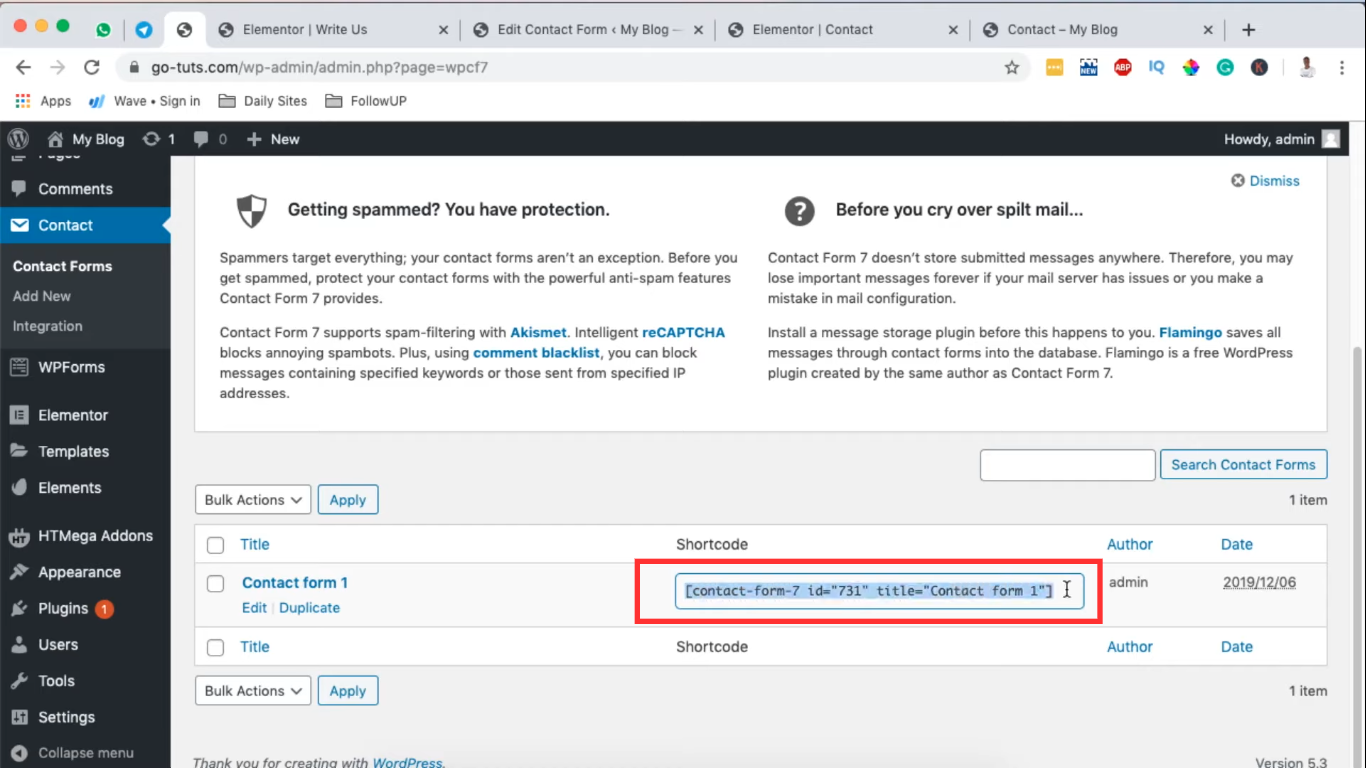Open Chrome's three-dot menu

[1341, 67]
